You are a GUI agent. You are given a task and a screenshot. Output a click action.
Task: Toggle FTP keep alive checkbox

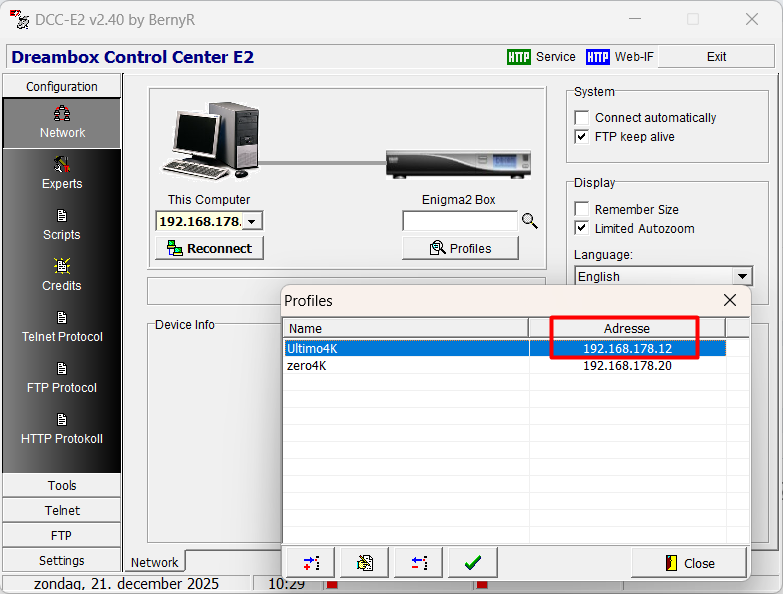[x=581, y=137]
